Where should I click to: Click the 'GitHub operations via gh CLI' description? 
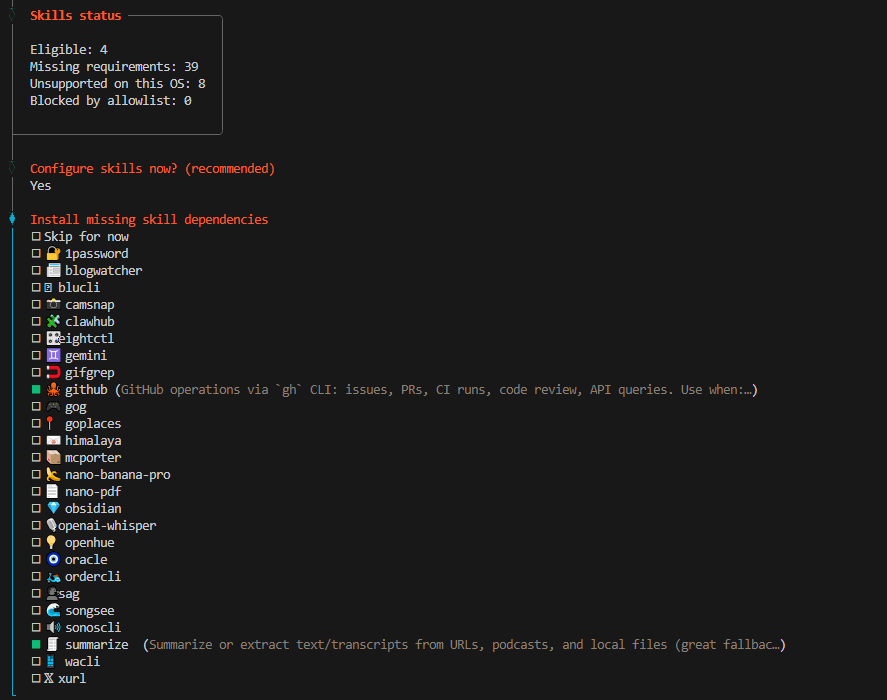click(x=436, y=389)
